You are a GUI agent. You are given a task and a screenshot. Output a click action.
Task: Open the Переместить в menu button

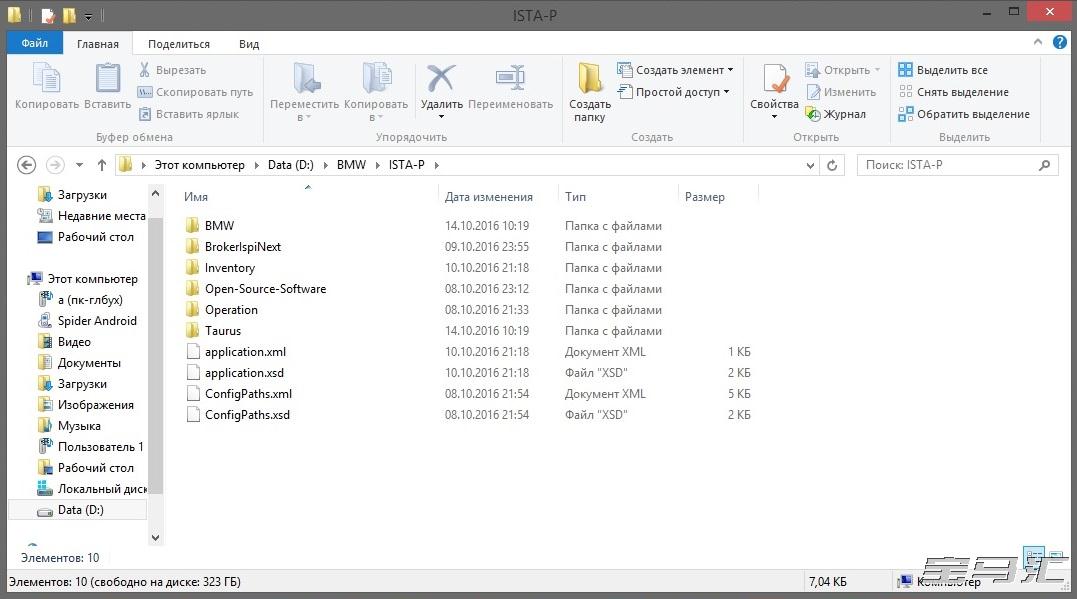coord(304,93)
